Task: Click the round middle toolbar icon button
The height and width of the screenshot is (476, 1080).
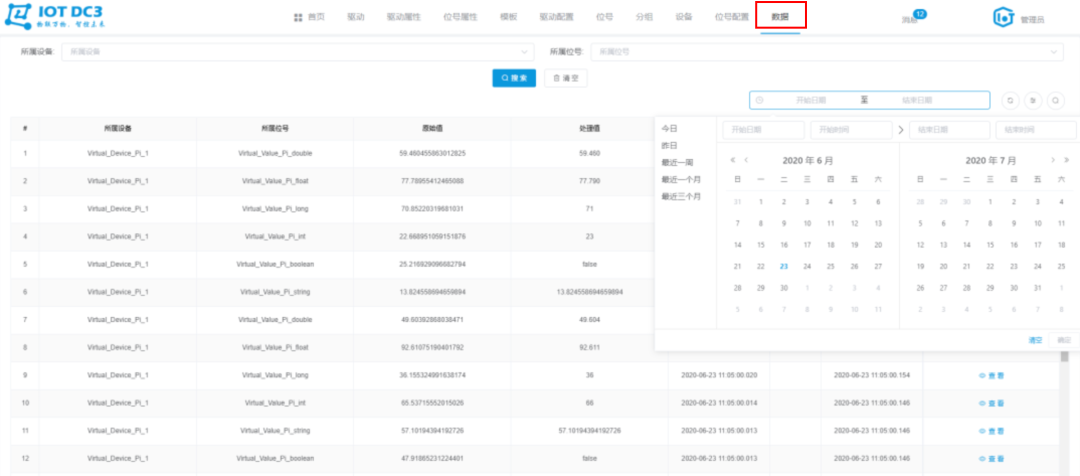Action: (1033, 101)
